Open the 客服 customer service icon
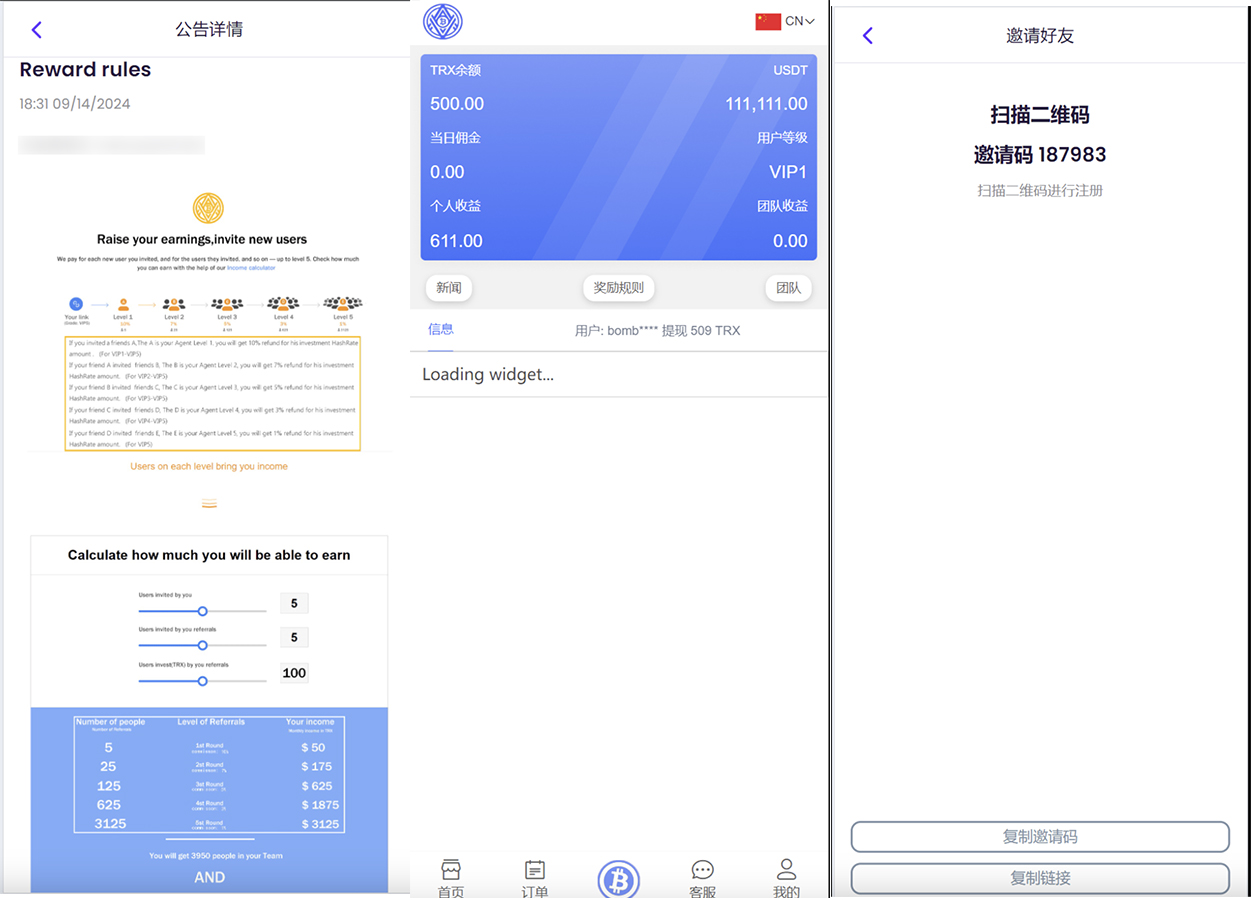Viewport: 1251px width, 900px height. (703, 869)
